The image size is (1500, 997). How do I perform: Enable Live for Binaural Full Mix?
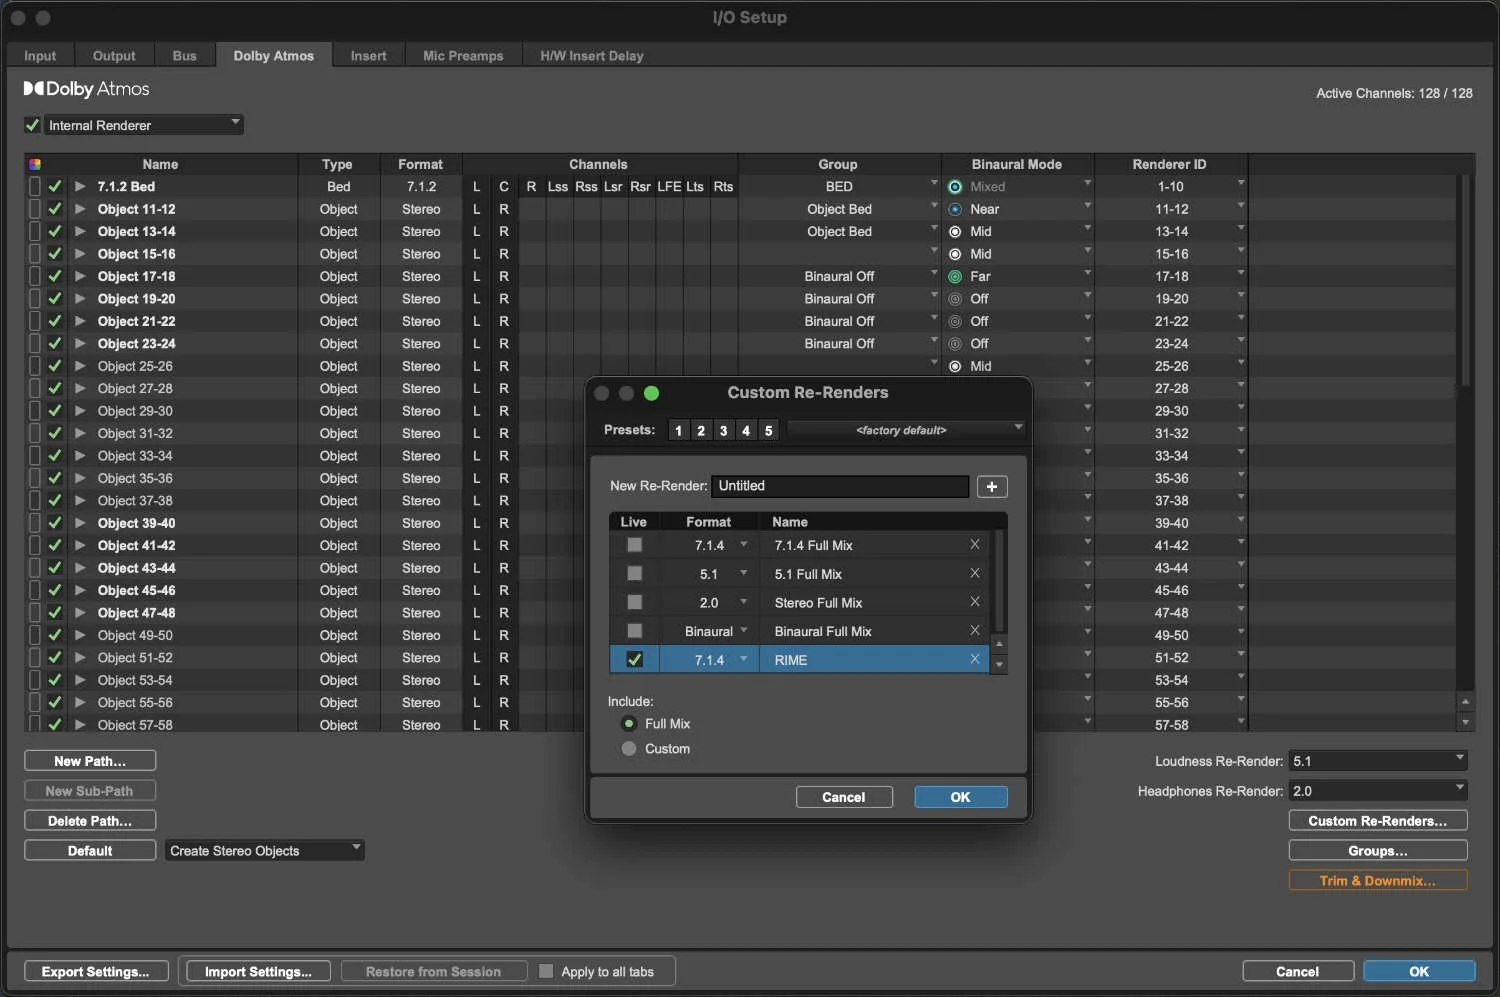coord(634,631)
